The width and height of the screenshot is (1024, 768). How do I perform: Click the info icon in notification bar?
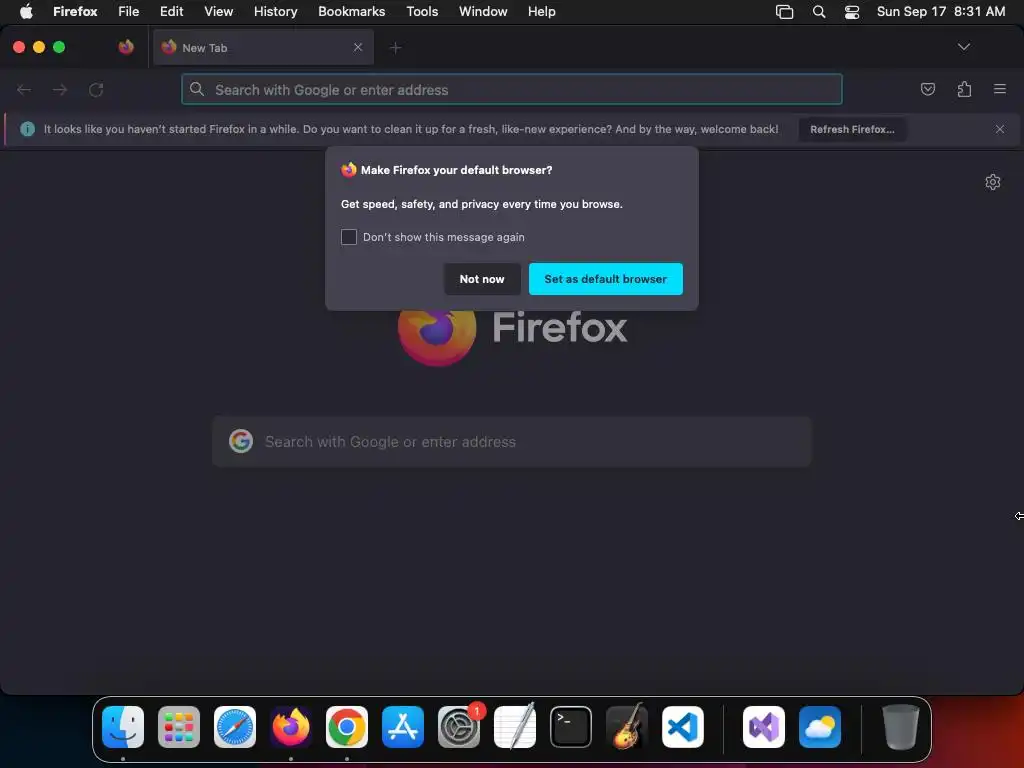pyautogui.click(x=27, y=129)
